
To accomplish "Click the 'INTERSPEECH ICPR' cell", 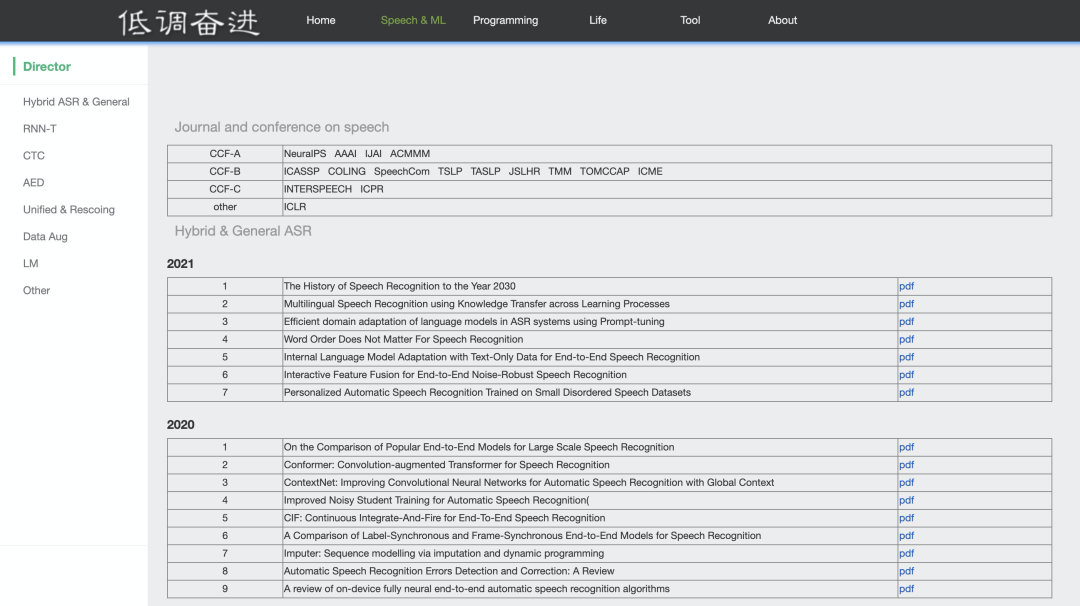I will point(667,189).
